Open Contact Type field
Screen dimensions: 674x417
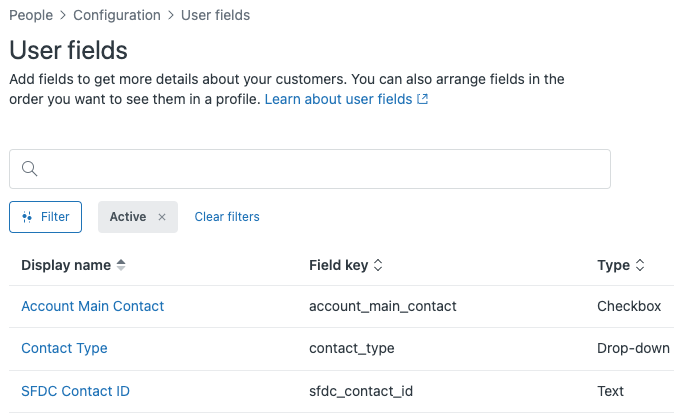pyautogui.click(x=64, y=348)
